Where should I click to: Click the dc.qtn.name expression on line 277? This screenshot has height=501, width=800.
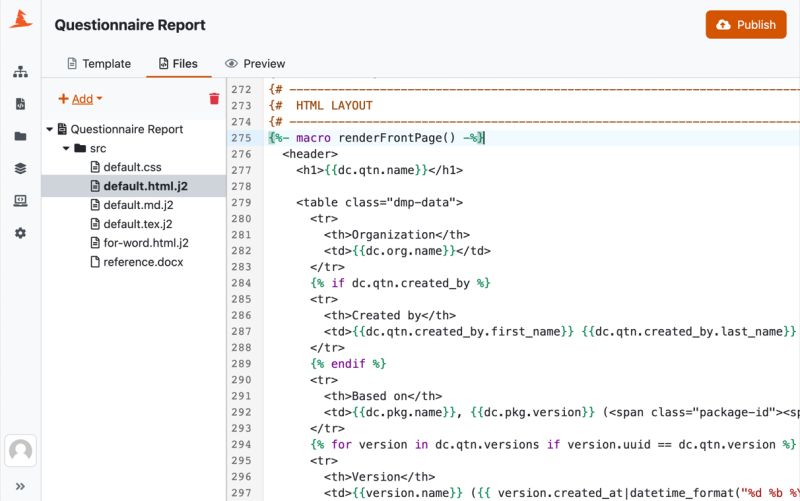coord(376,170)
